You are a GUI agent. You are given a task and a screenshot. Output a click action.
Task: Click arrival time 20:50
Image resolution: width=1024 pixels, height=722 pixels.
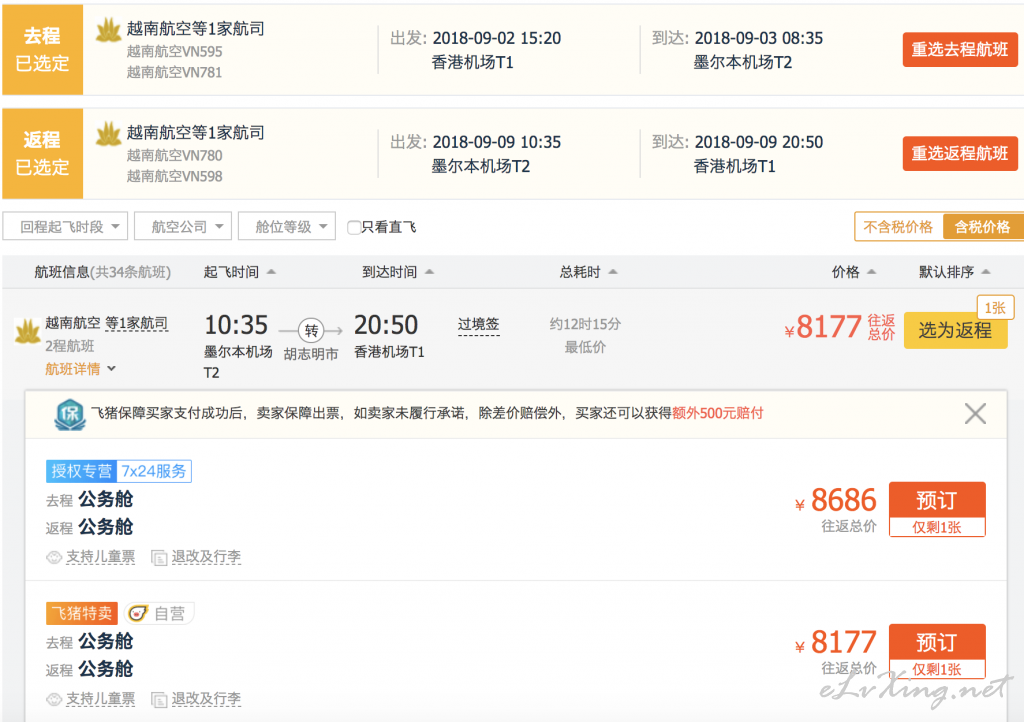click(x=385, y=325)
